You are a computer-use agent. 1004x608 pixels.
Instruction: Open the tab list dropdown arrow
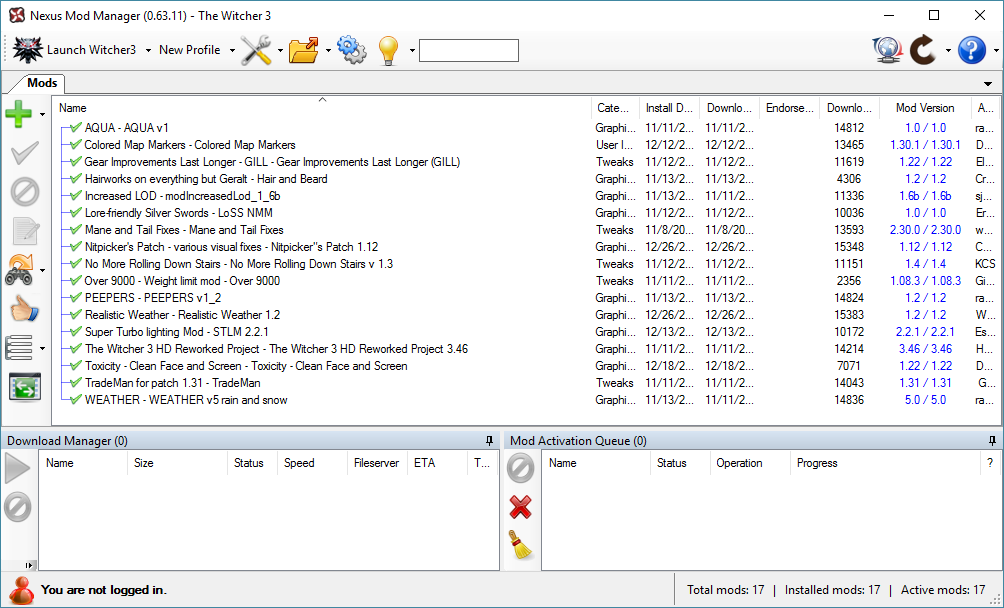pyautogui.click(x=988, y=84)
